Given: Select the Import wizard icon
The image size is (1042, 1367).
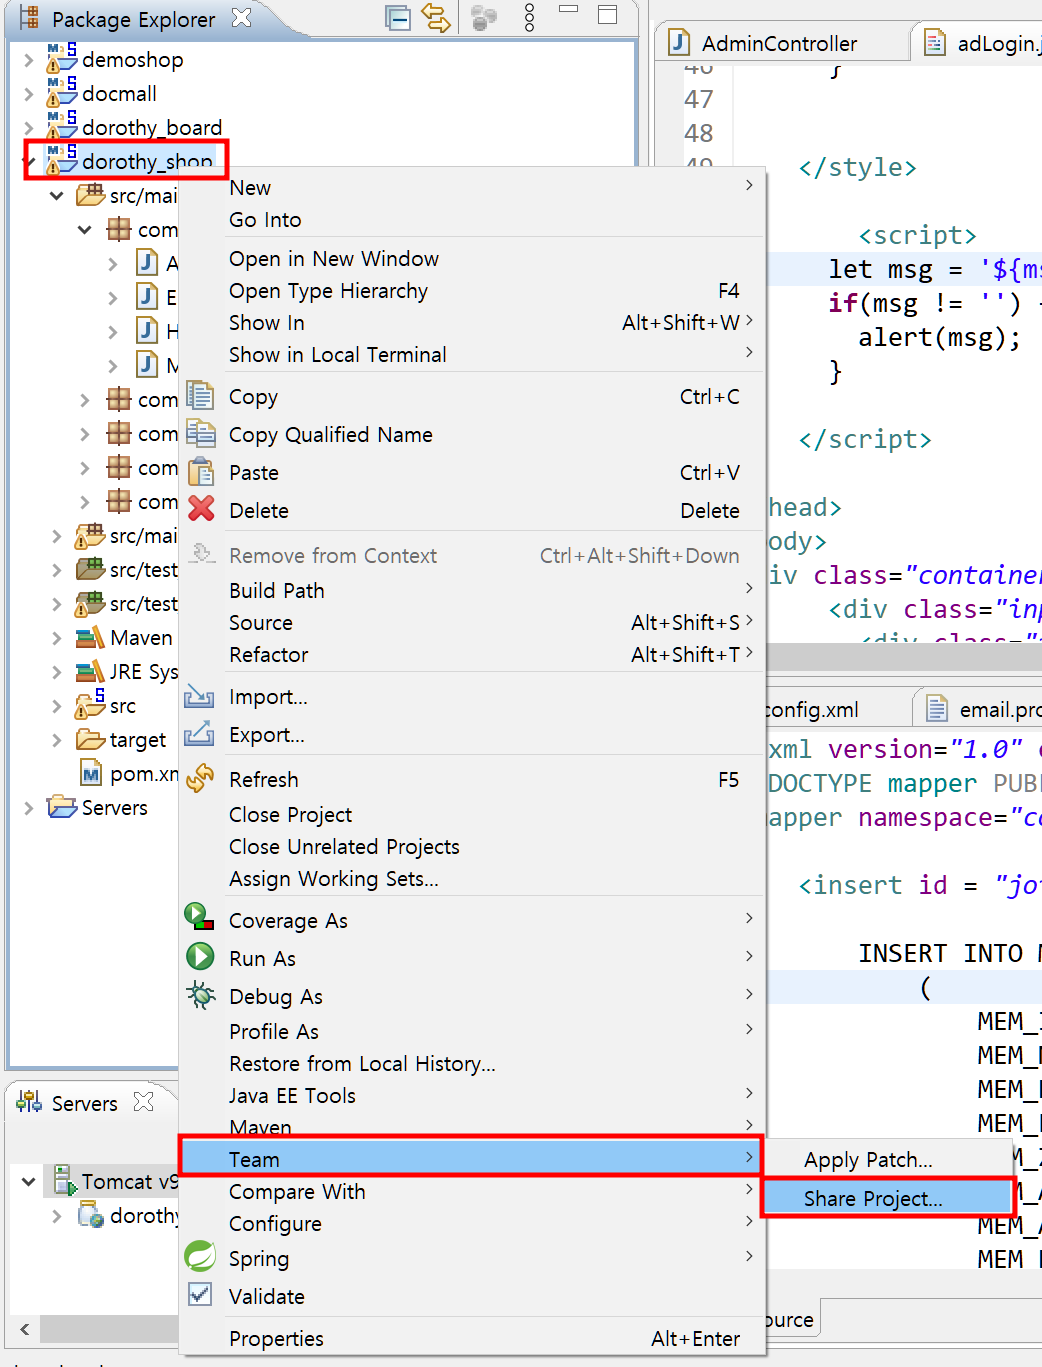Looking at the screenshot, I should point(201,696).
